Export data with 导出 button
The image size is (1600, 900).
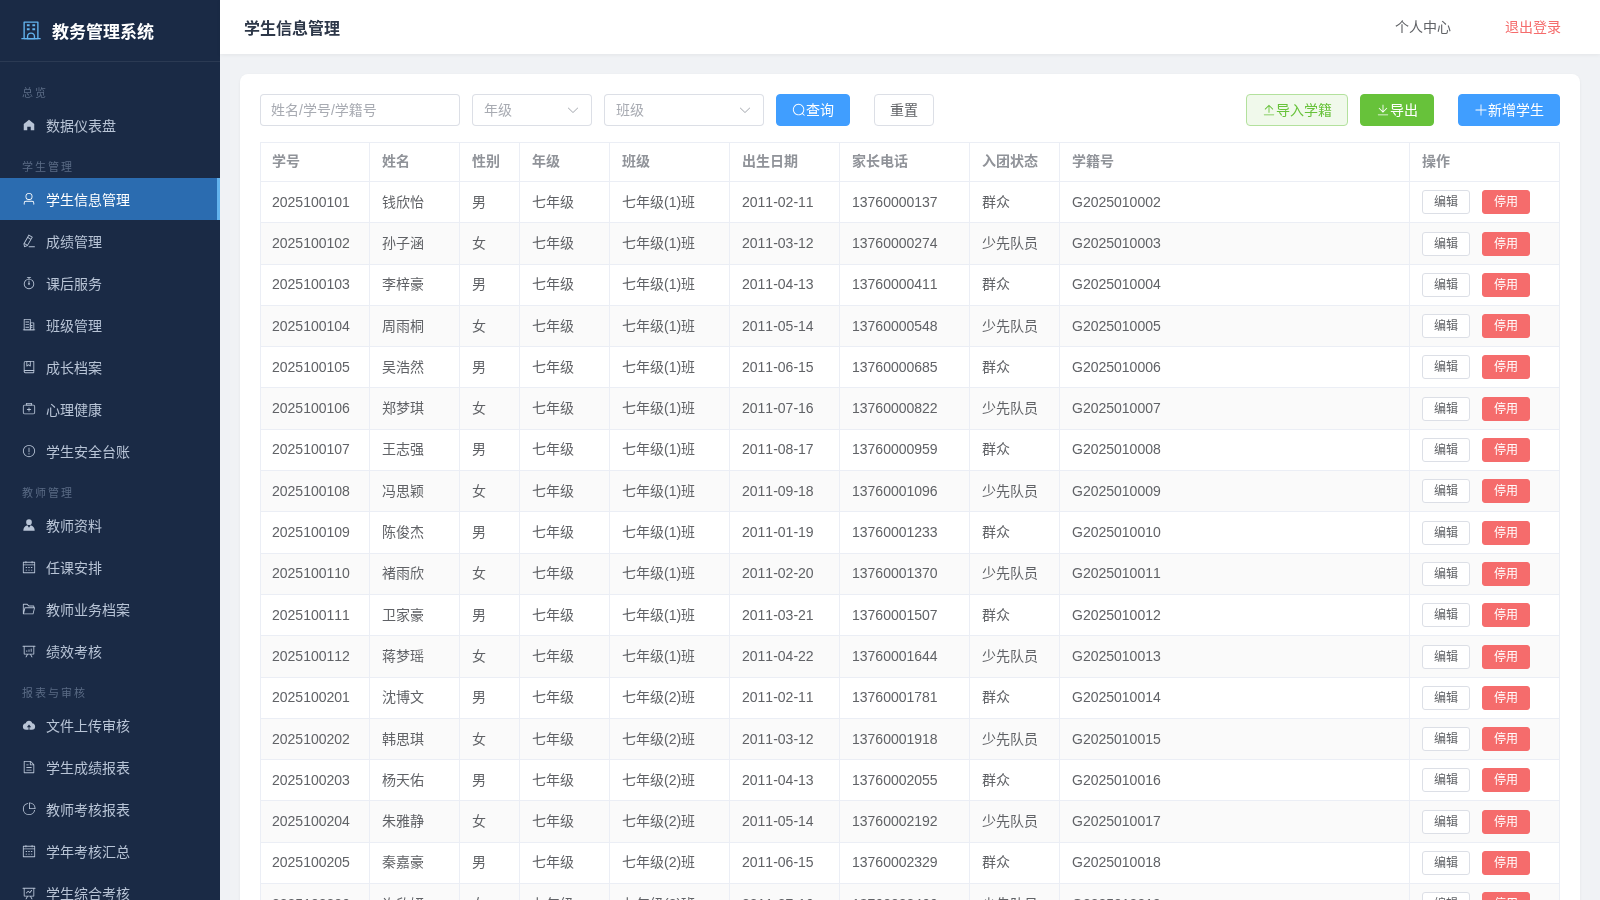coord(1397,110)
